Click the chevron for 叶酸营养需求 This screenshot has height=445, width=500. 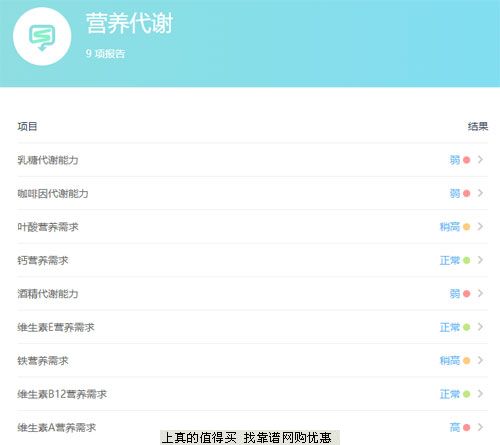(480, 227)
